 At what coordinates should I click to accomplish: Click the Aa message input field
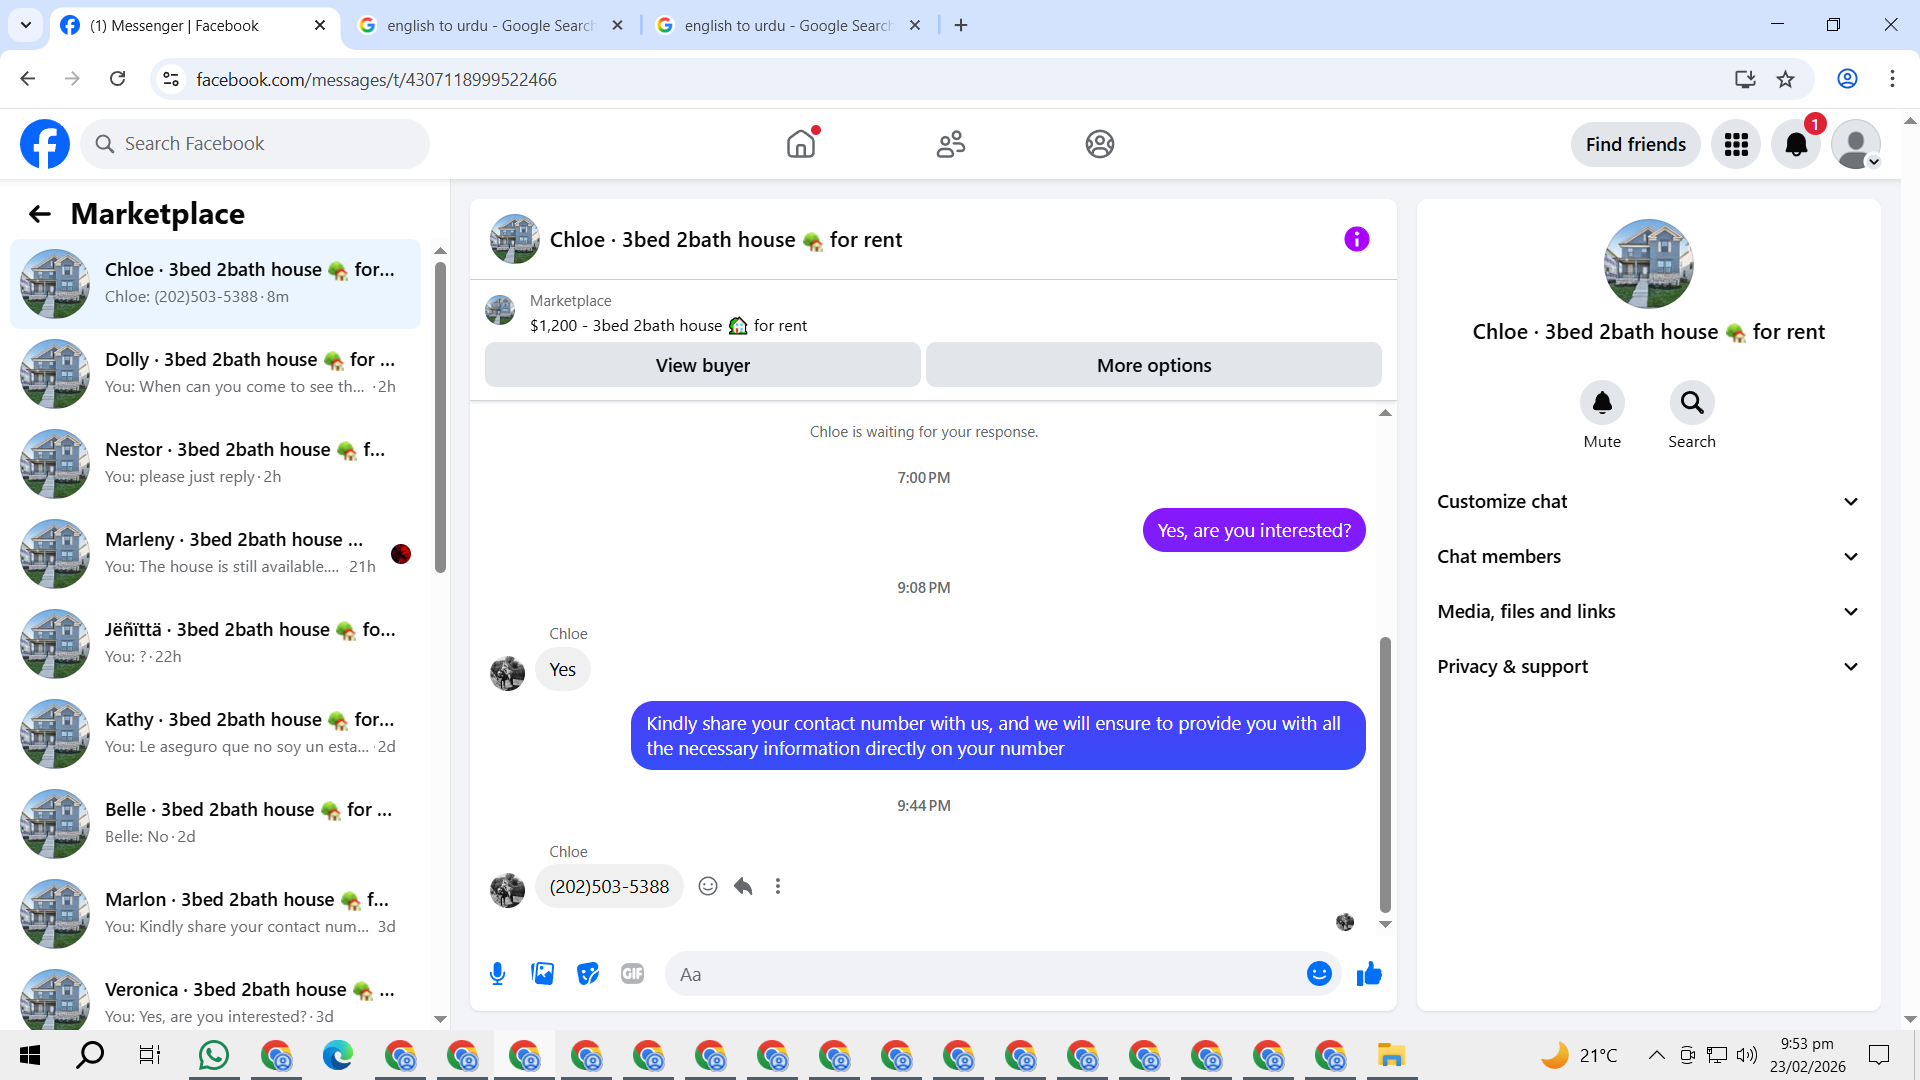(985, 974)
